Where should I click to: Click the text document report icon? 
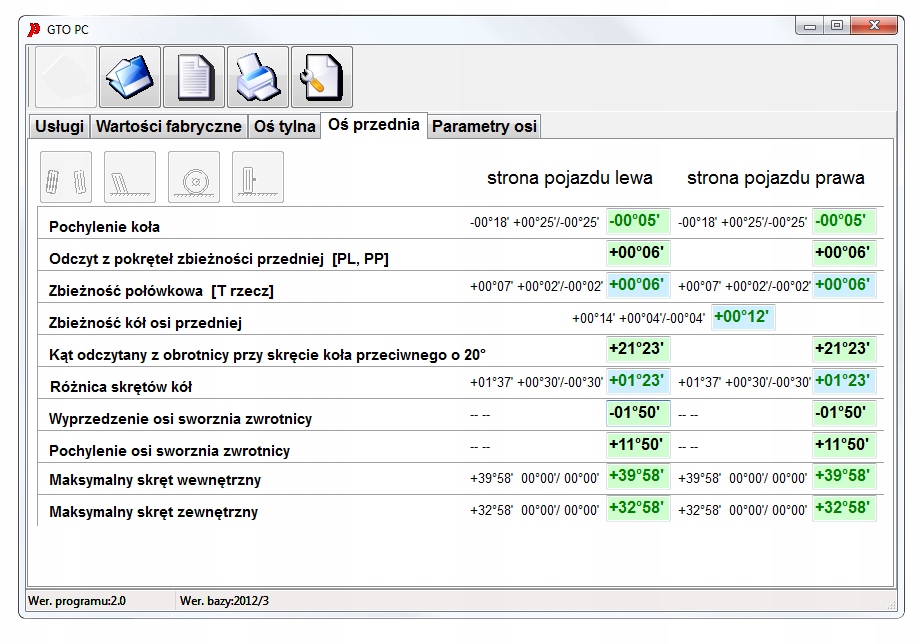point(194,77)
